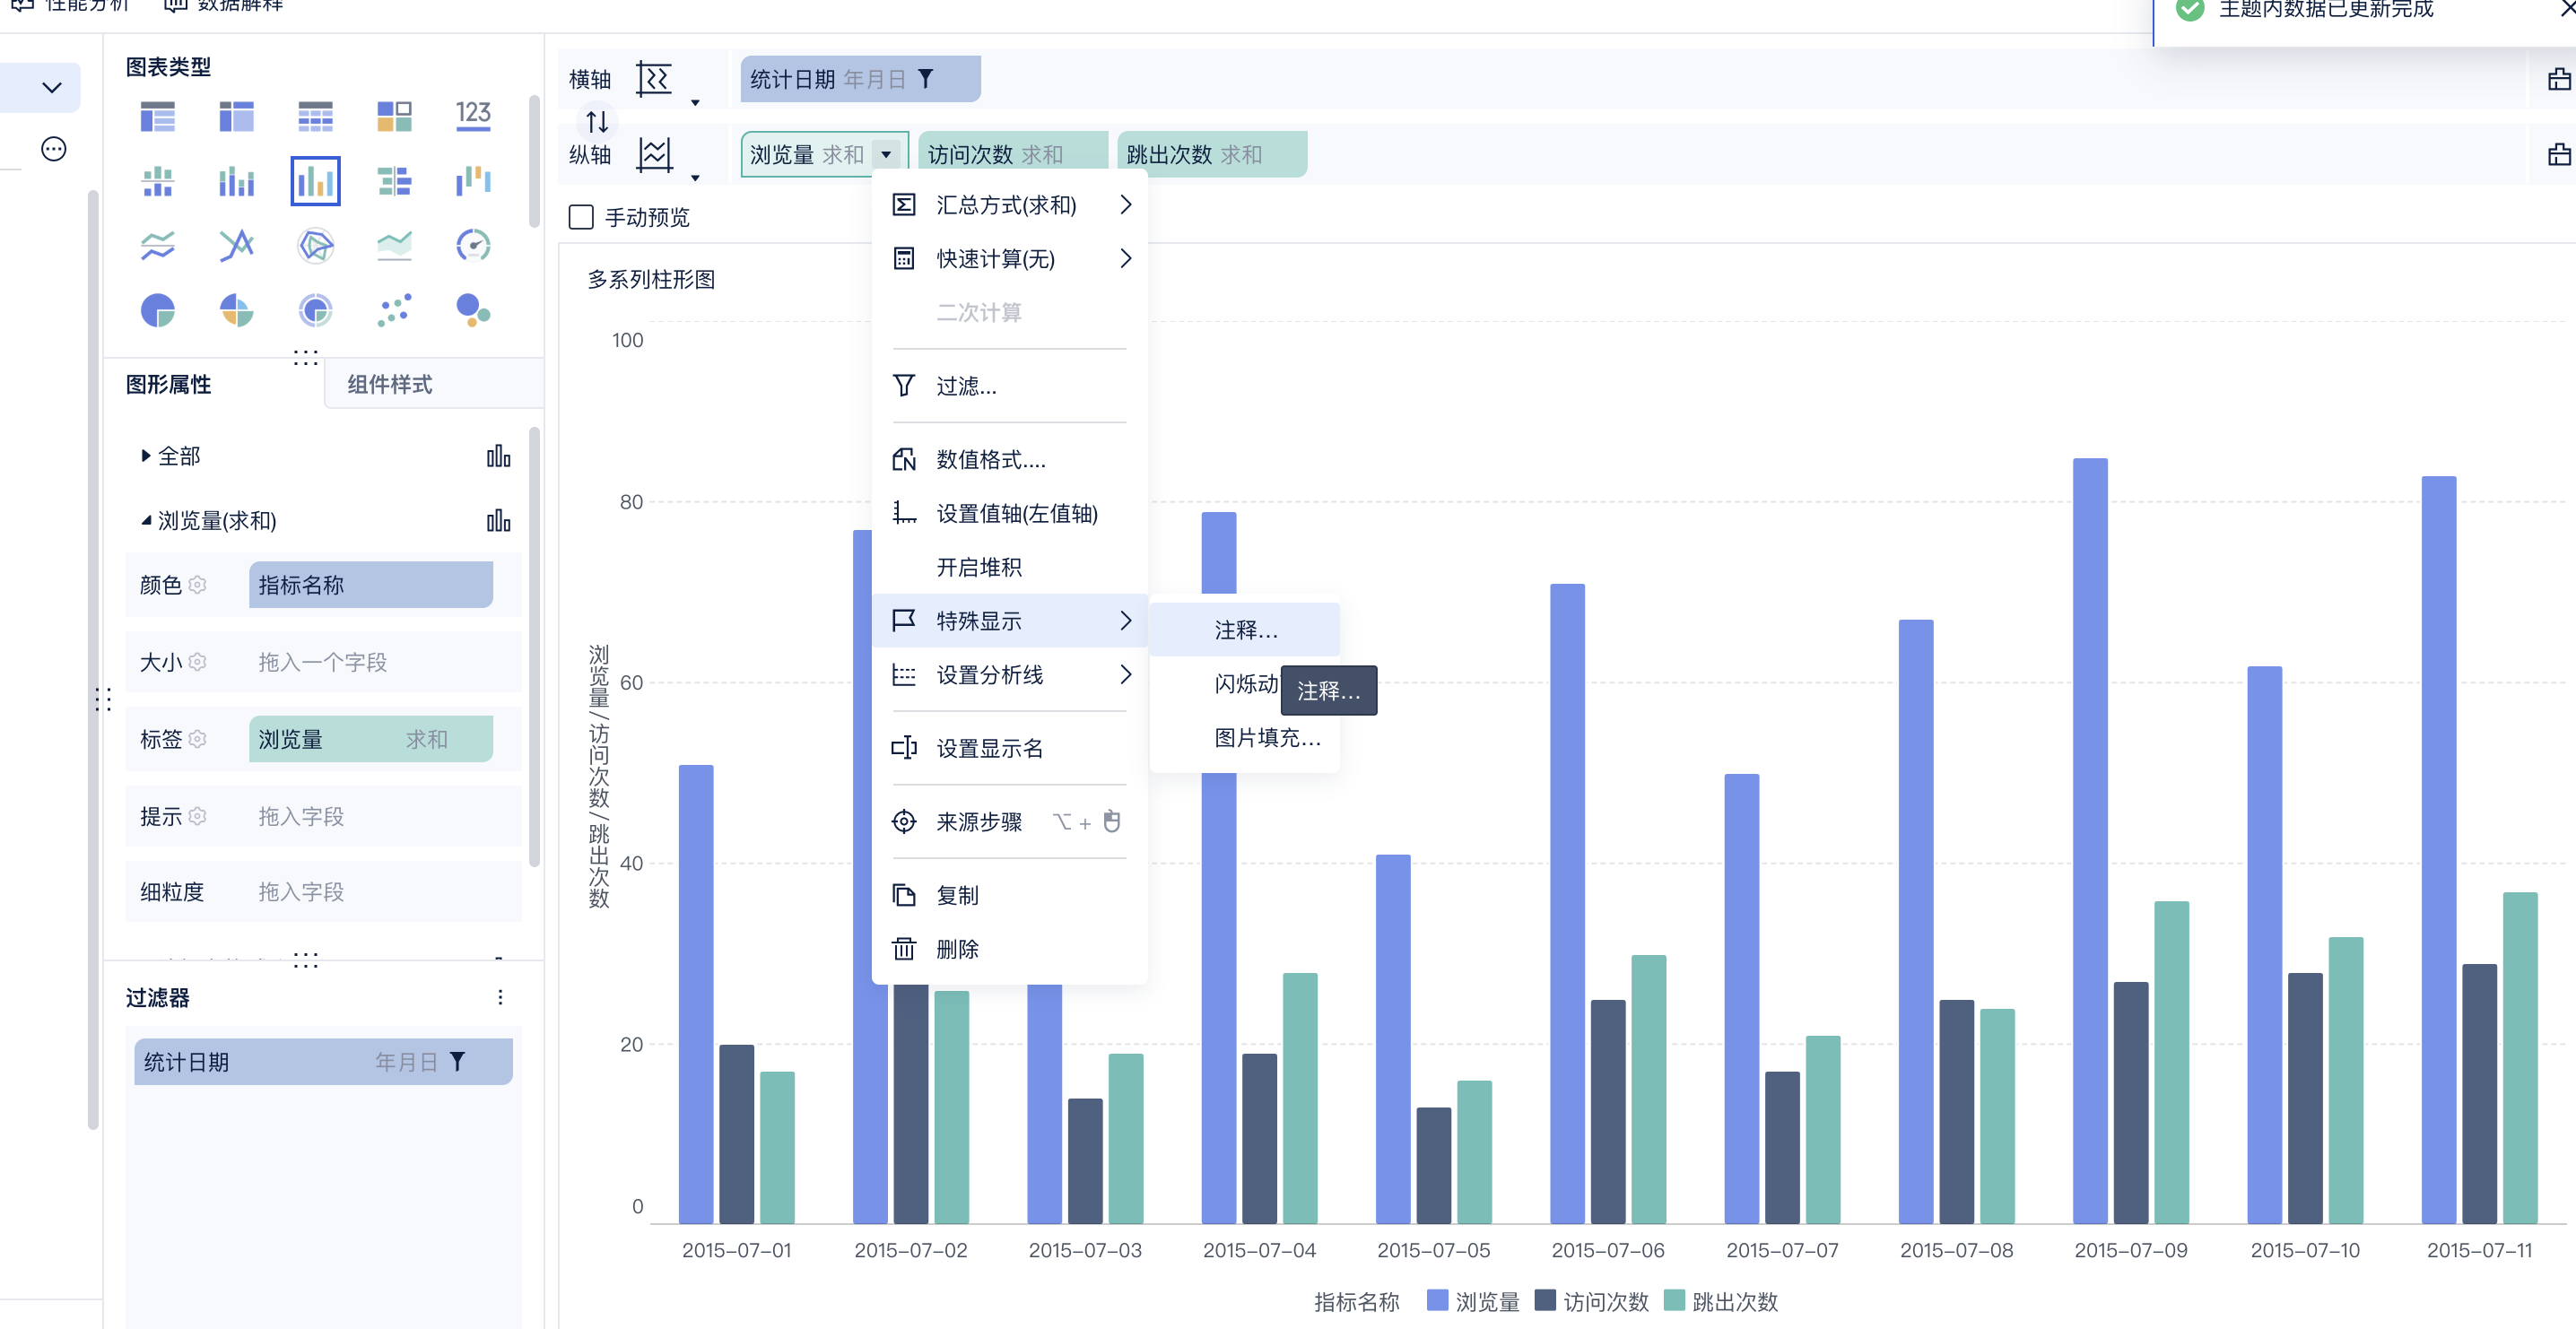Enable the 手动预览 checkbox

click(581, 217)
